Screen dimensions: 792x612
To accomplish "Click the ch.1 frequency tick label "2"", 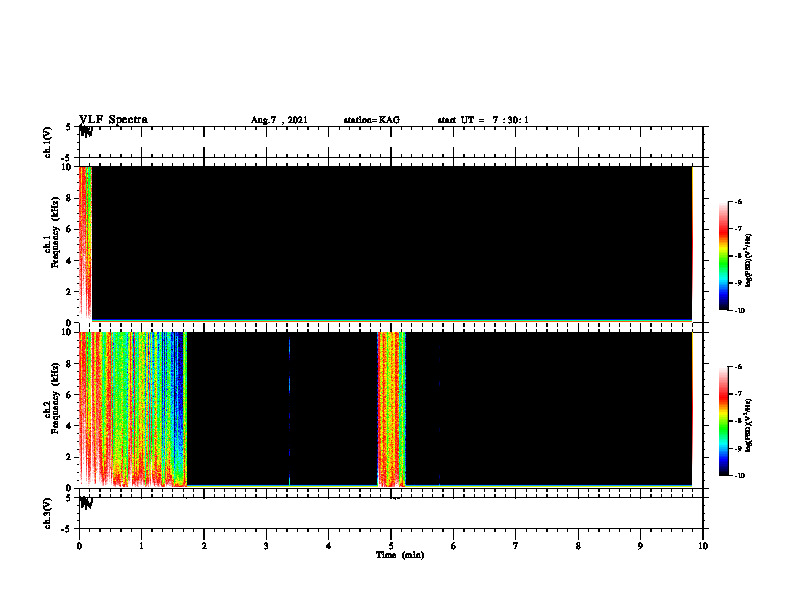I will pyautogui.click(x=70, y=292).
